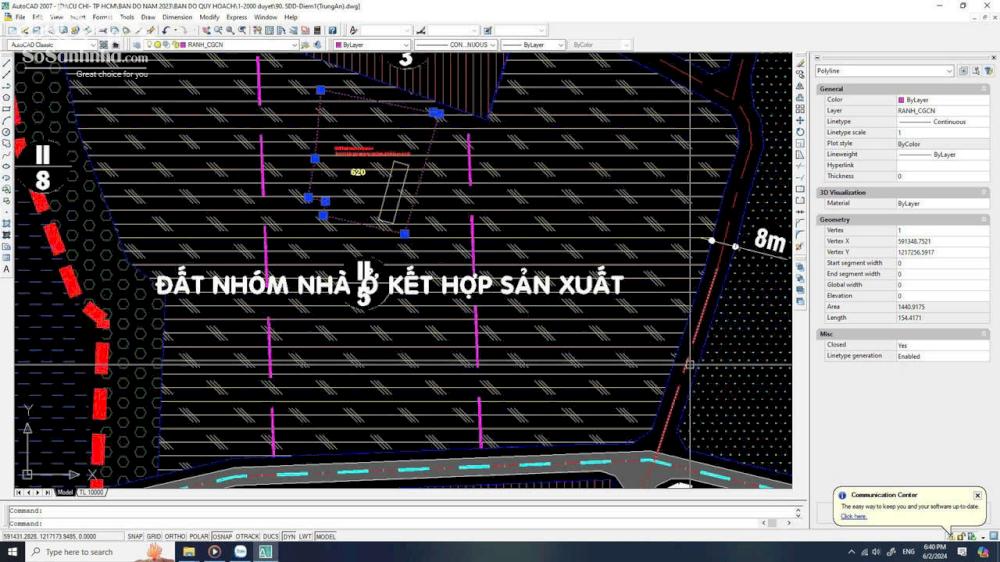Open the Polyline object type dropdown

949,71
